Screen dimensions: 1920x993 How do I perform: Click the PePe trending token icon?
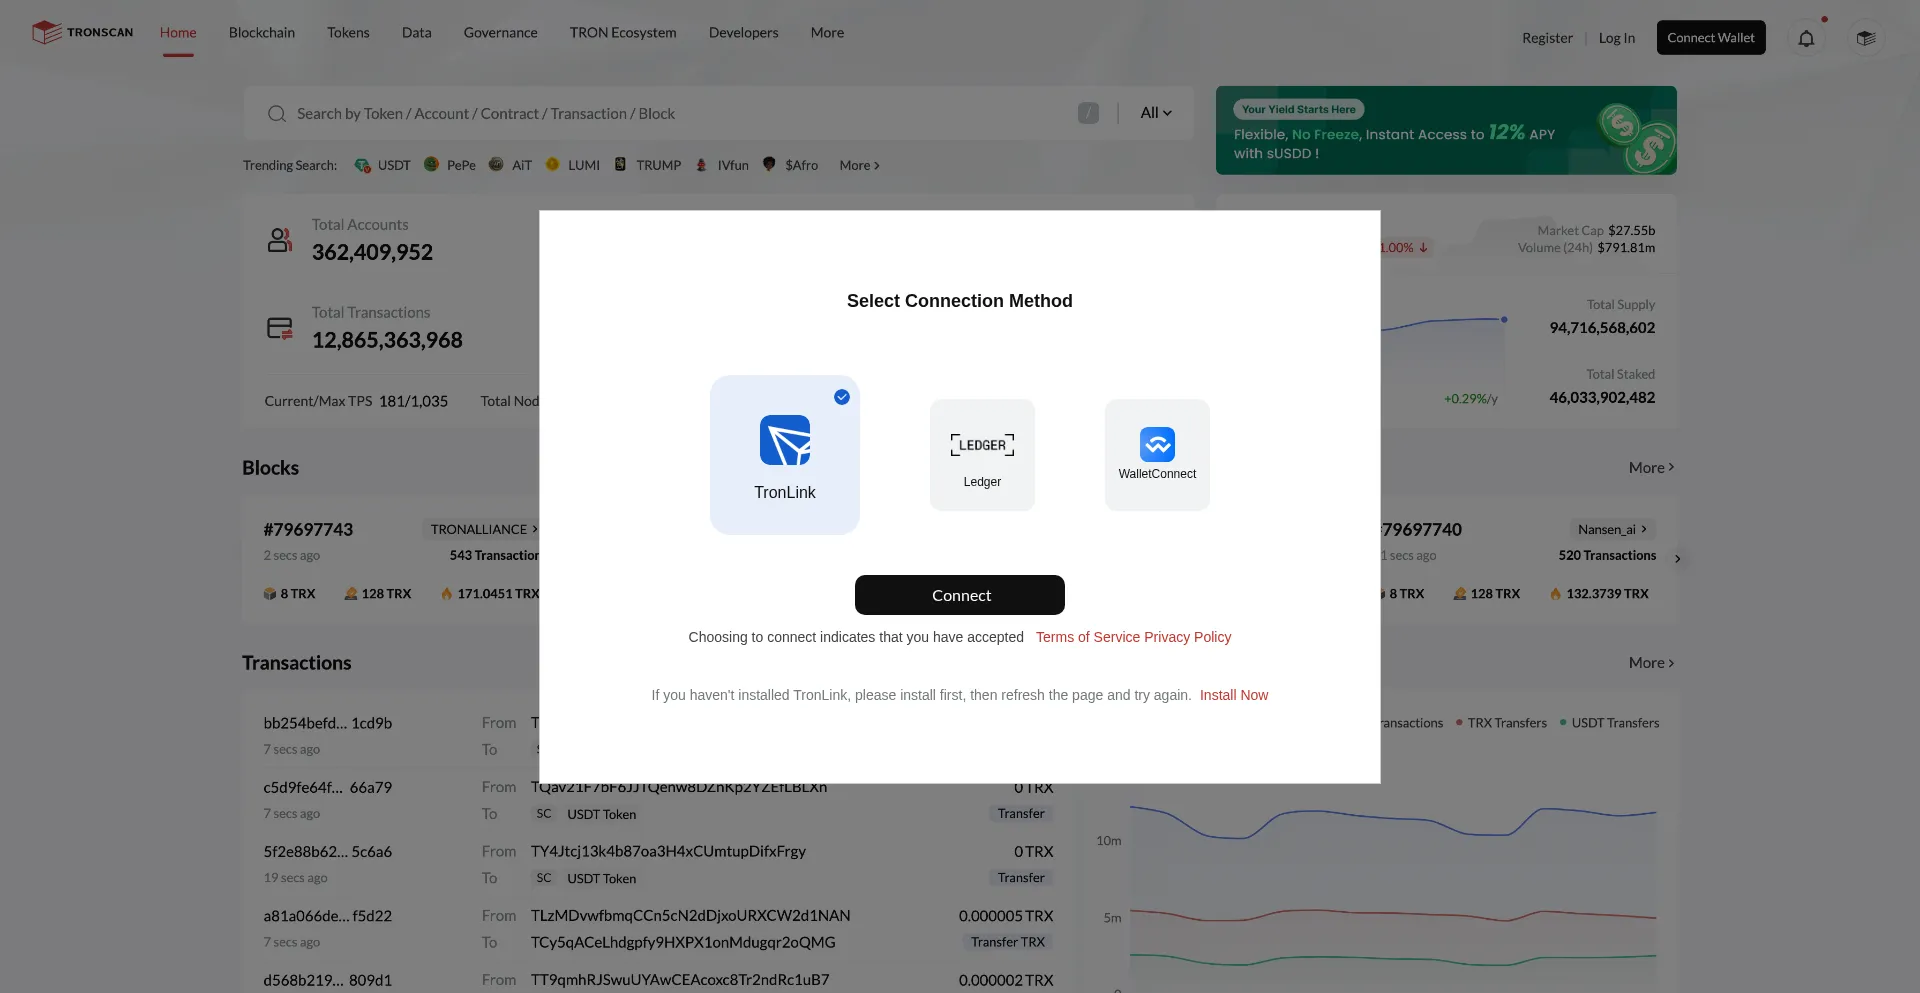coord(431,164)
